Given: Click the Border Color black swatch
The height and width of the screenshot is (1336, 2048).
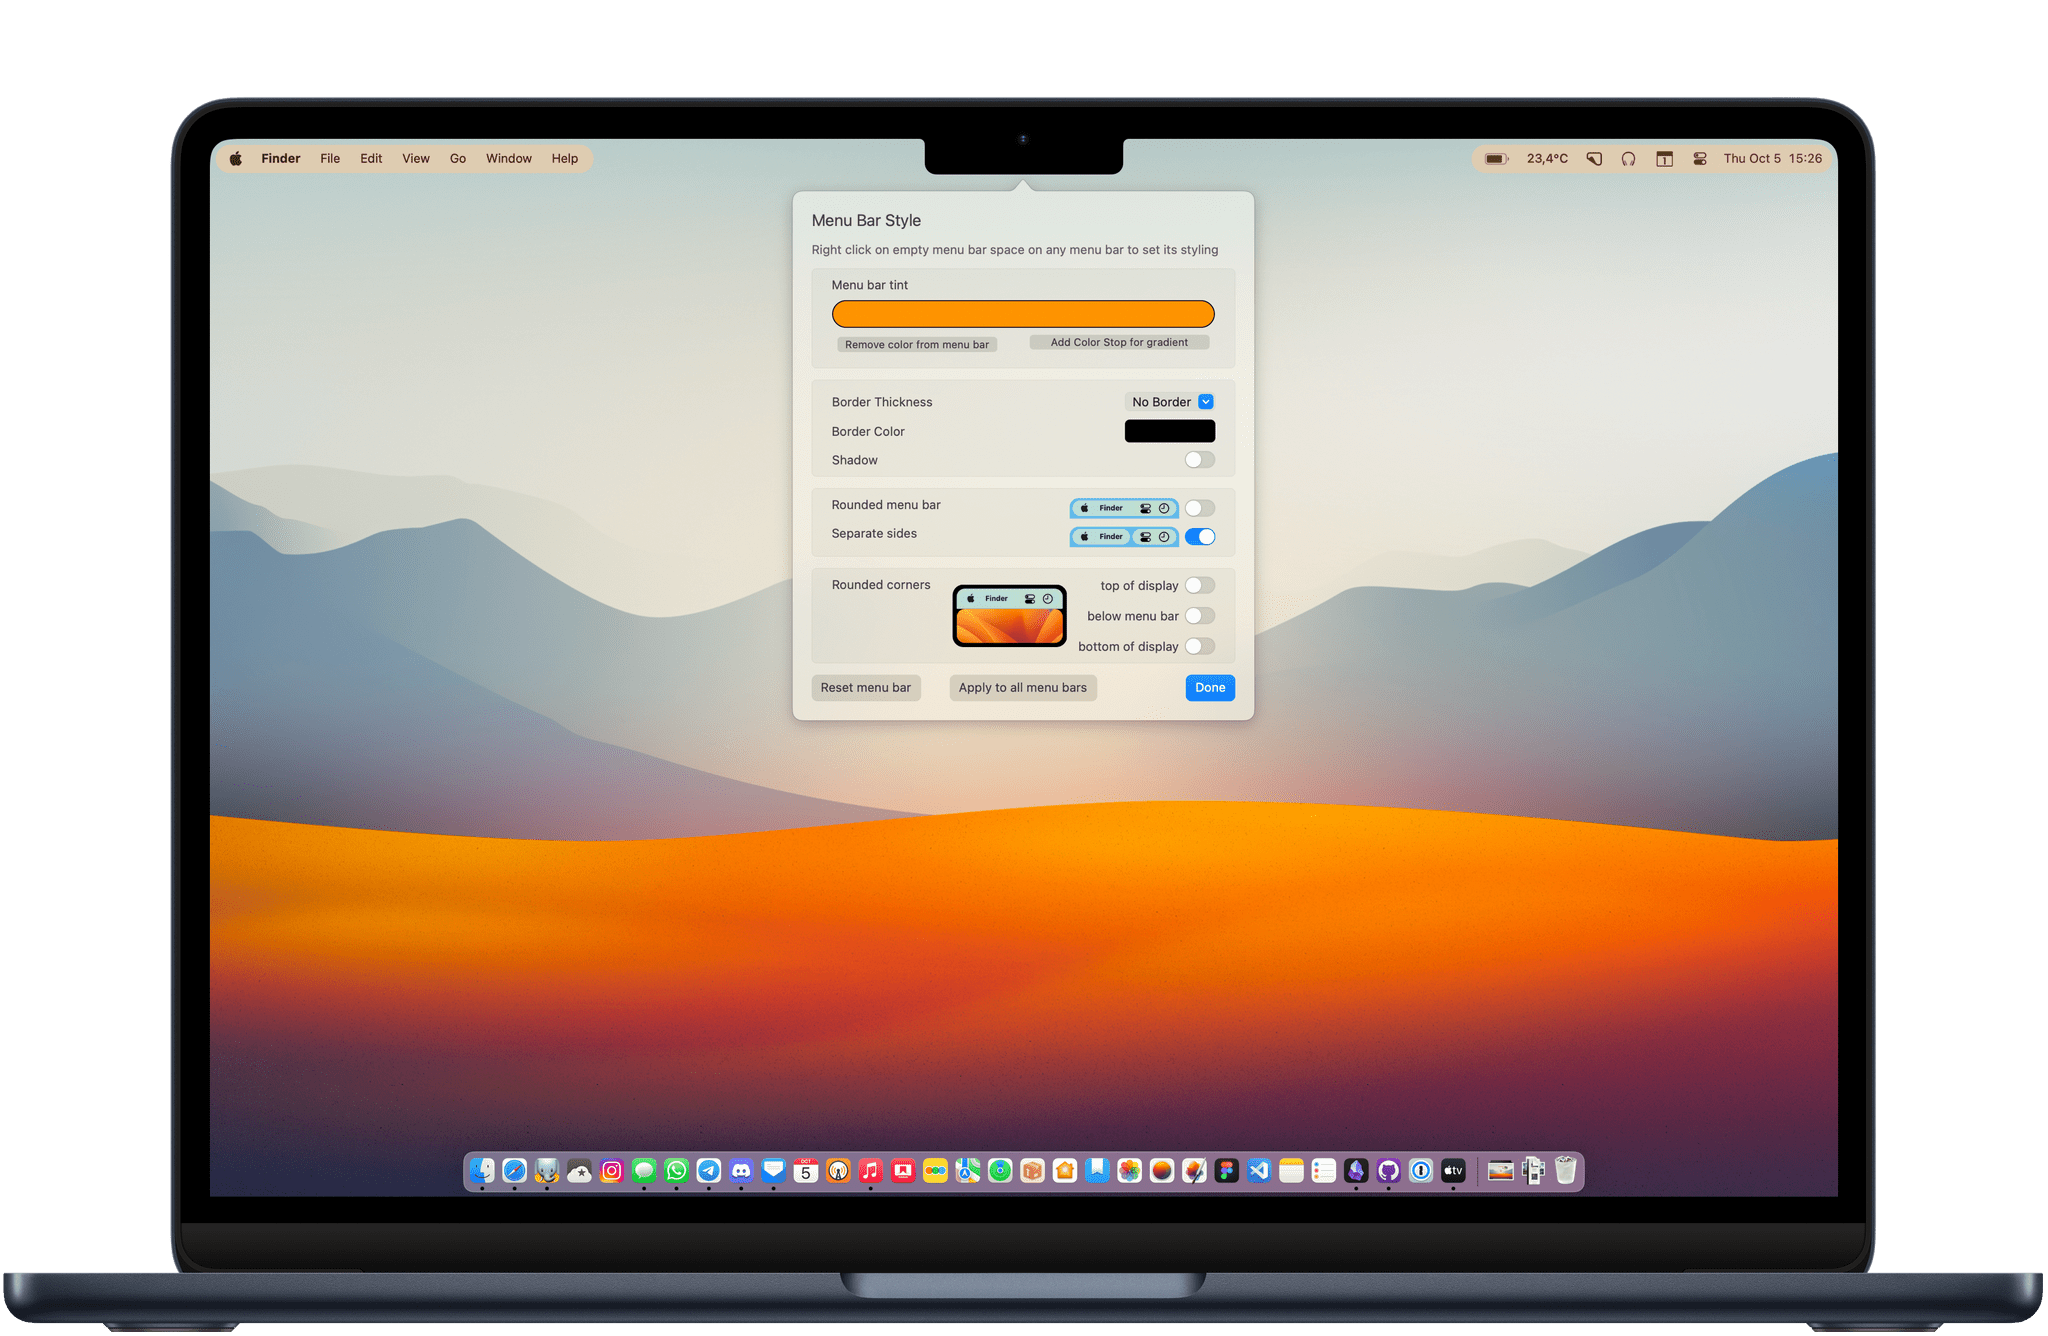Looking at the screenshot, I should pos(1172,431).
